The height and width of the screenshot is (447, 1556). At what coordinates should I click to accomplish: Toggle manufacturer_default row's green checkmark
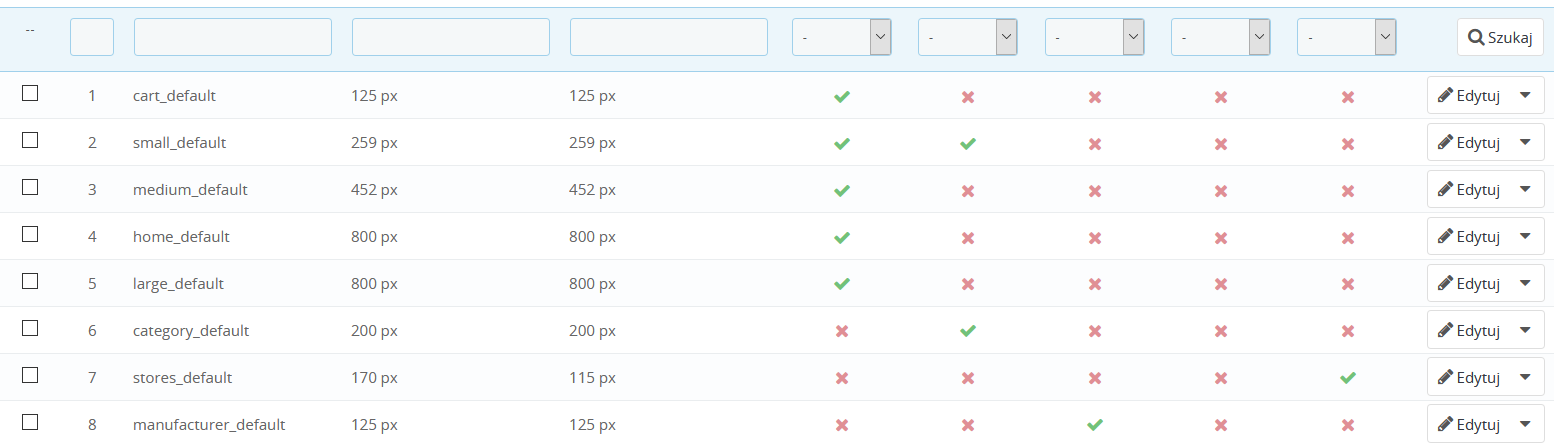pyautogui.click(x=1095, y=425)
